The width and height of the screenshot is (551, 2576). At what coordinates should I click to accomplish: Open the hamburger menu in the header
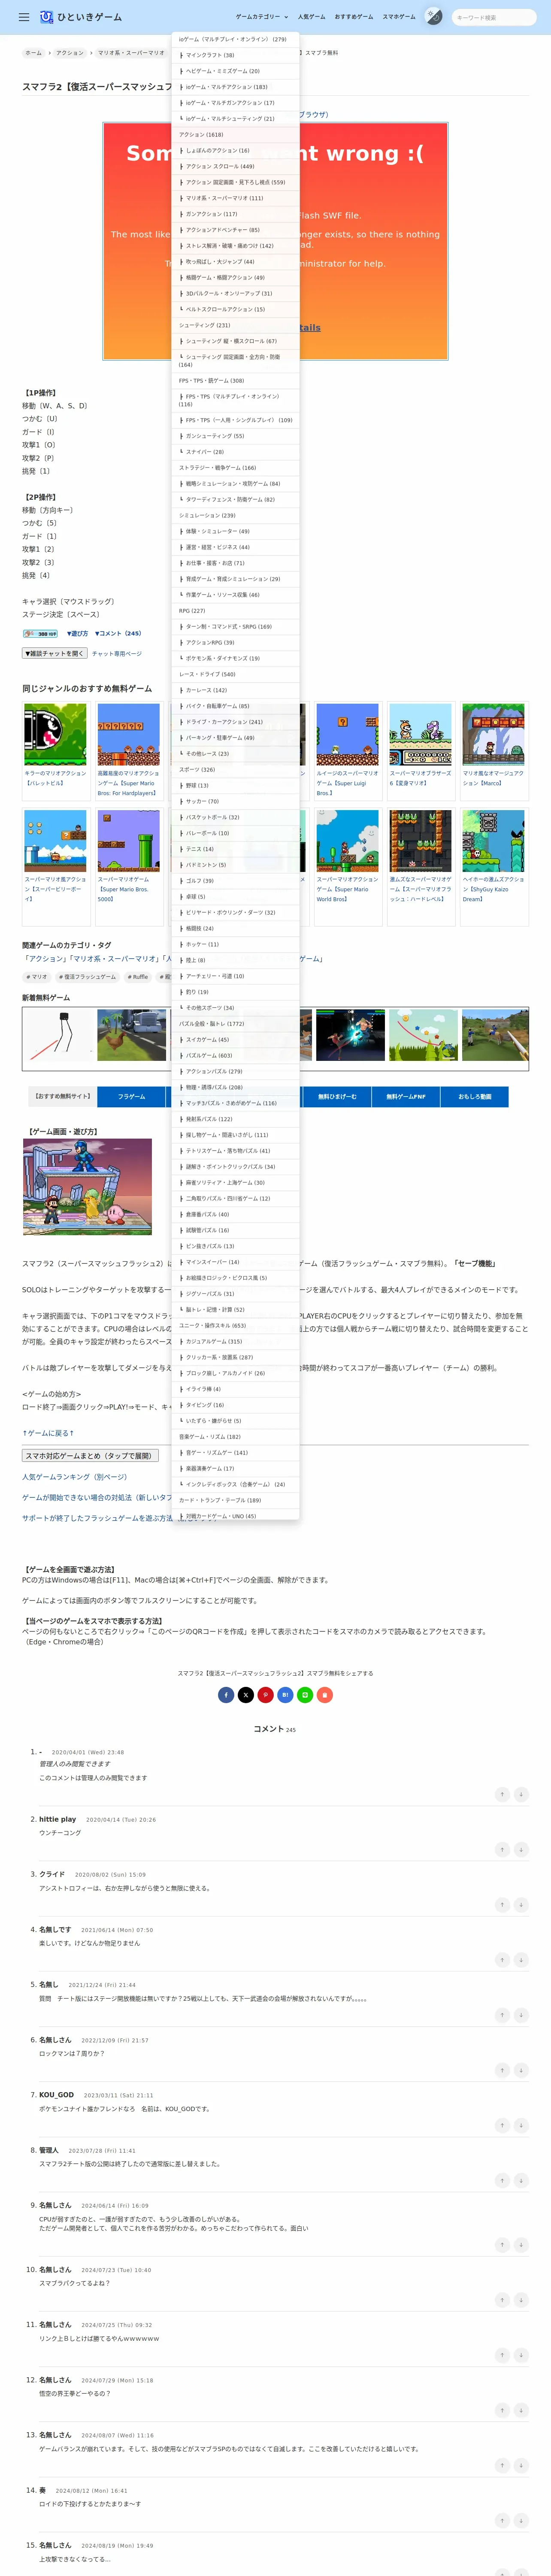coord(24,17)
